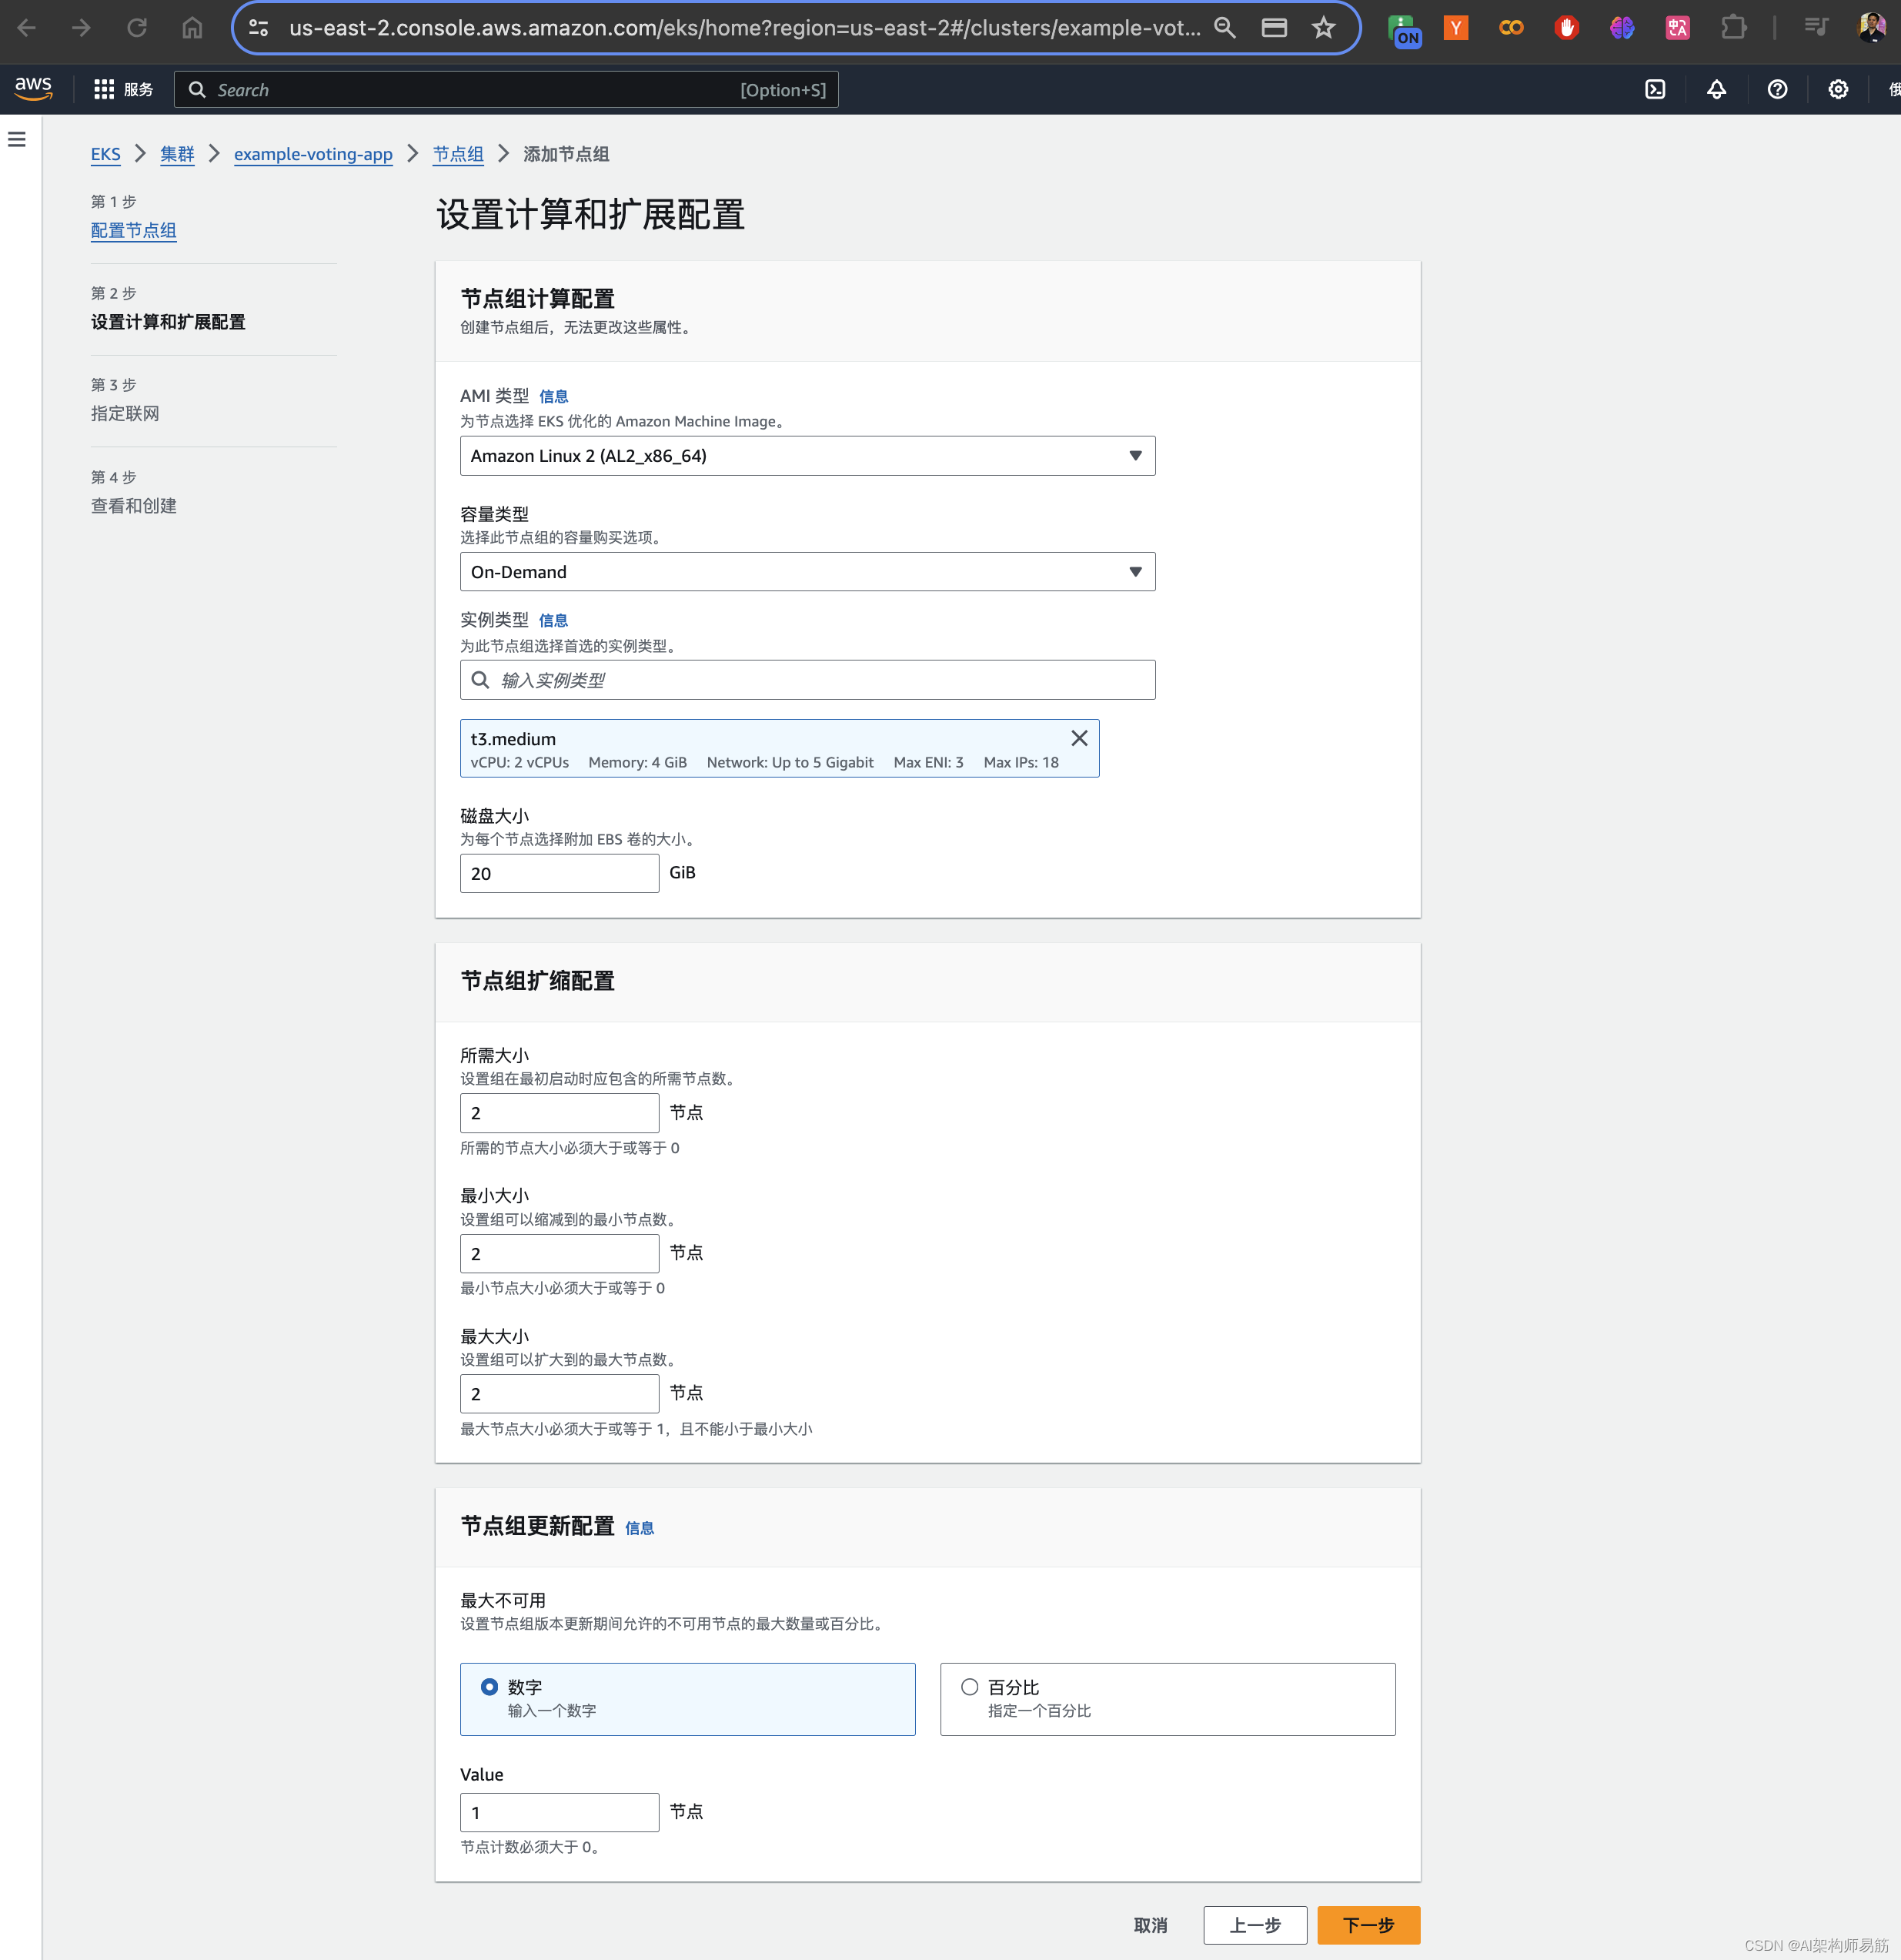Click the 最大大小 nodes input
This screenshot has height=1960, width=1901.
pyautogui.click(x=559, y=1393)
